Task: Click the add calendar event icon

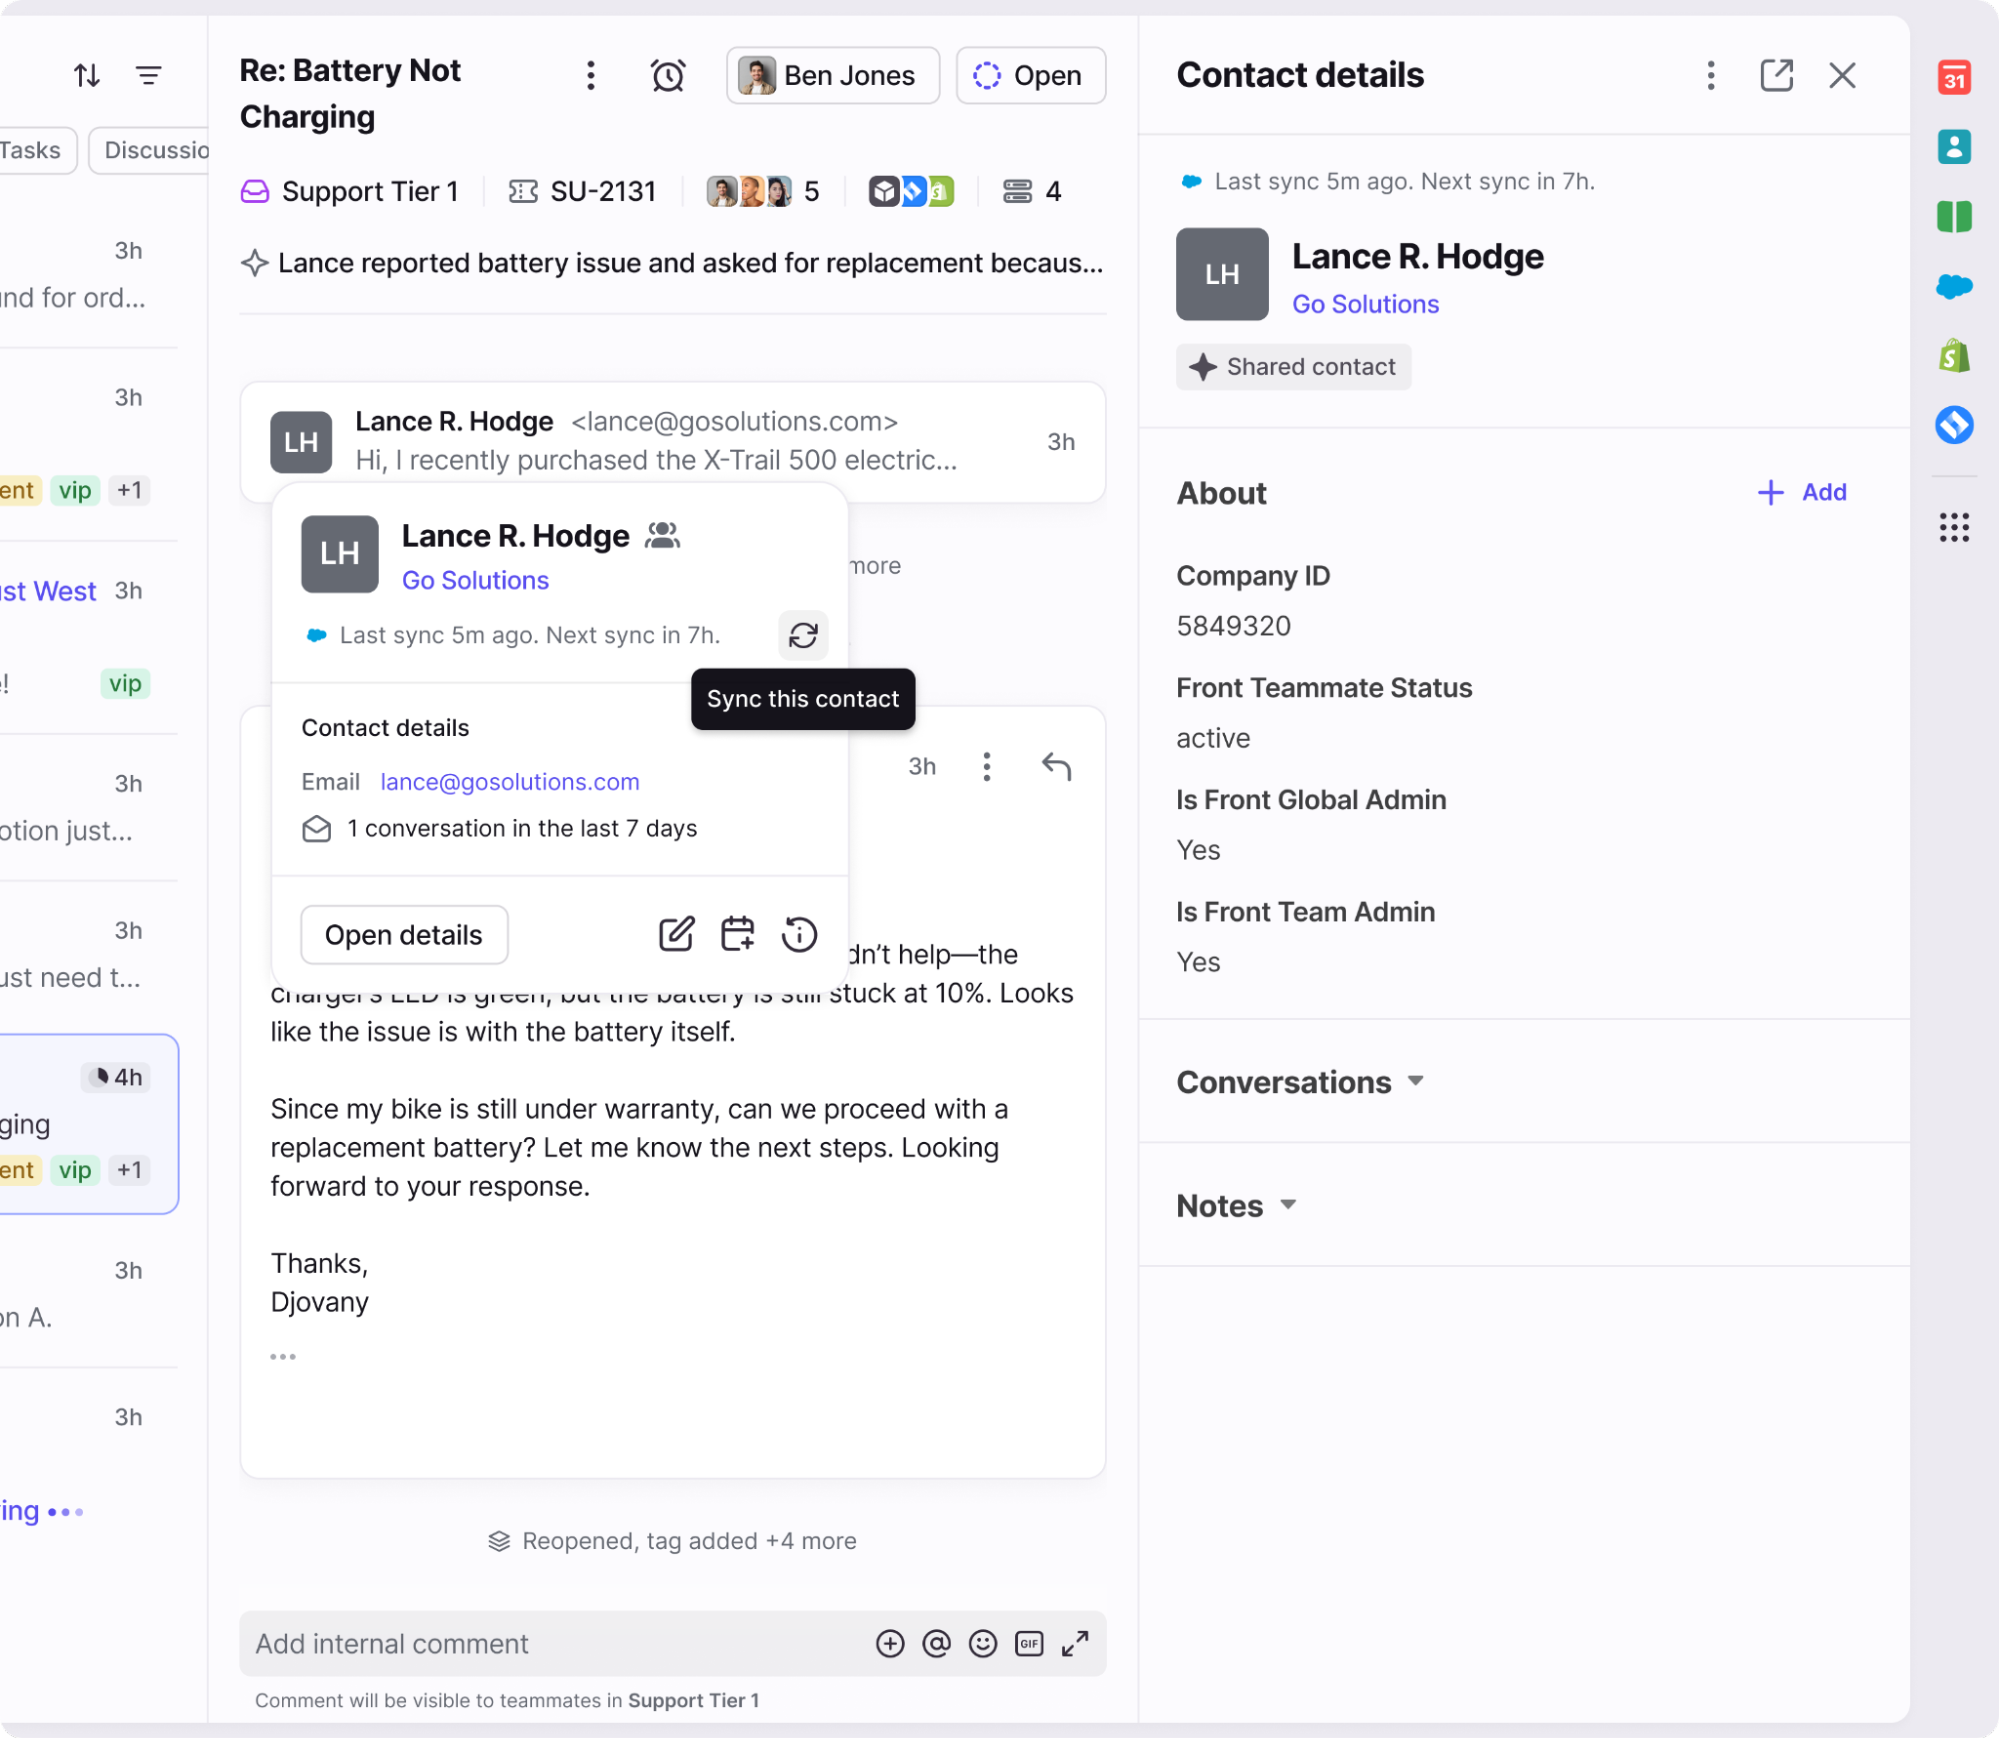Action: click(x=737, y=934)
